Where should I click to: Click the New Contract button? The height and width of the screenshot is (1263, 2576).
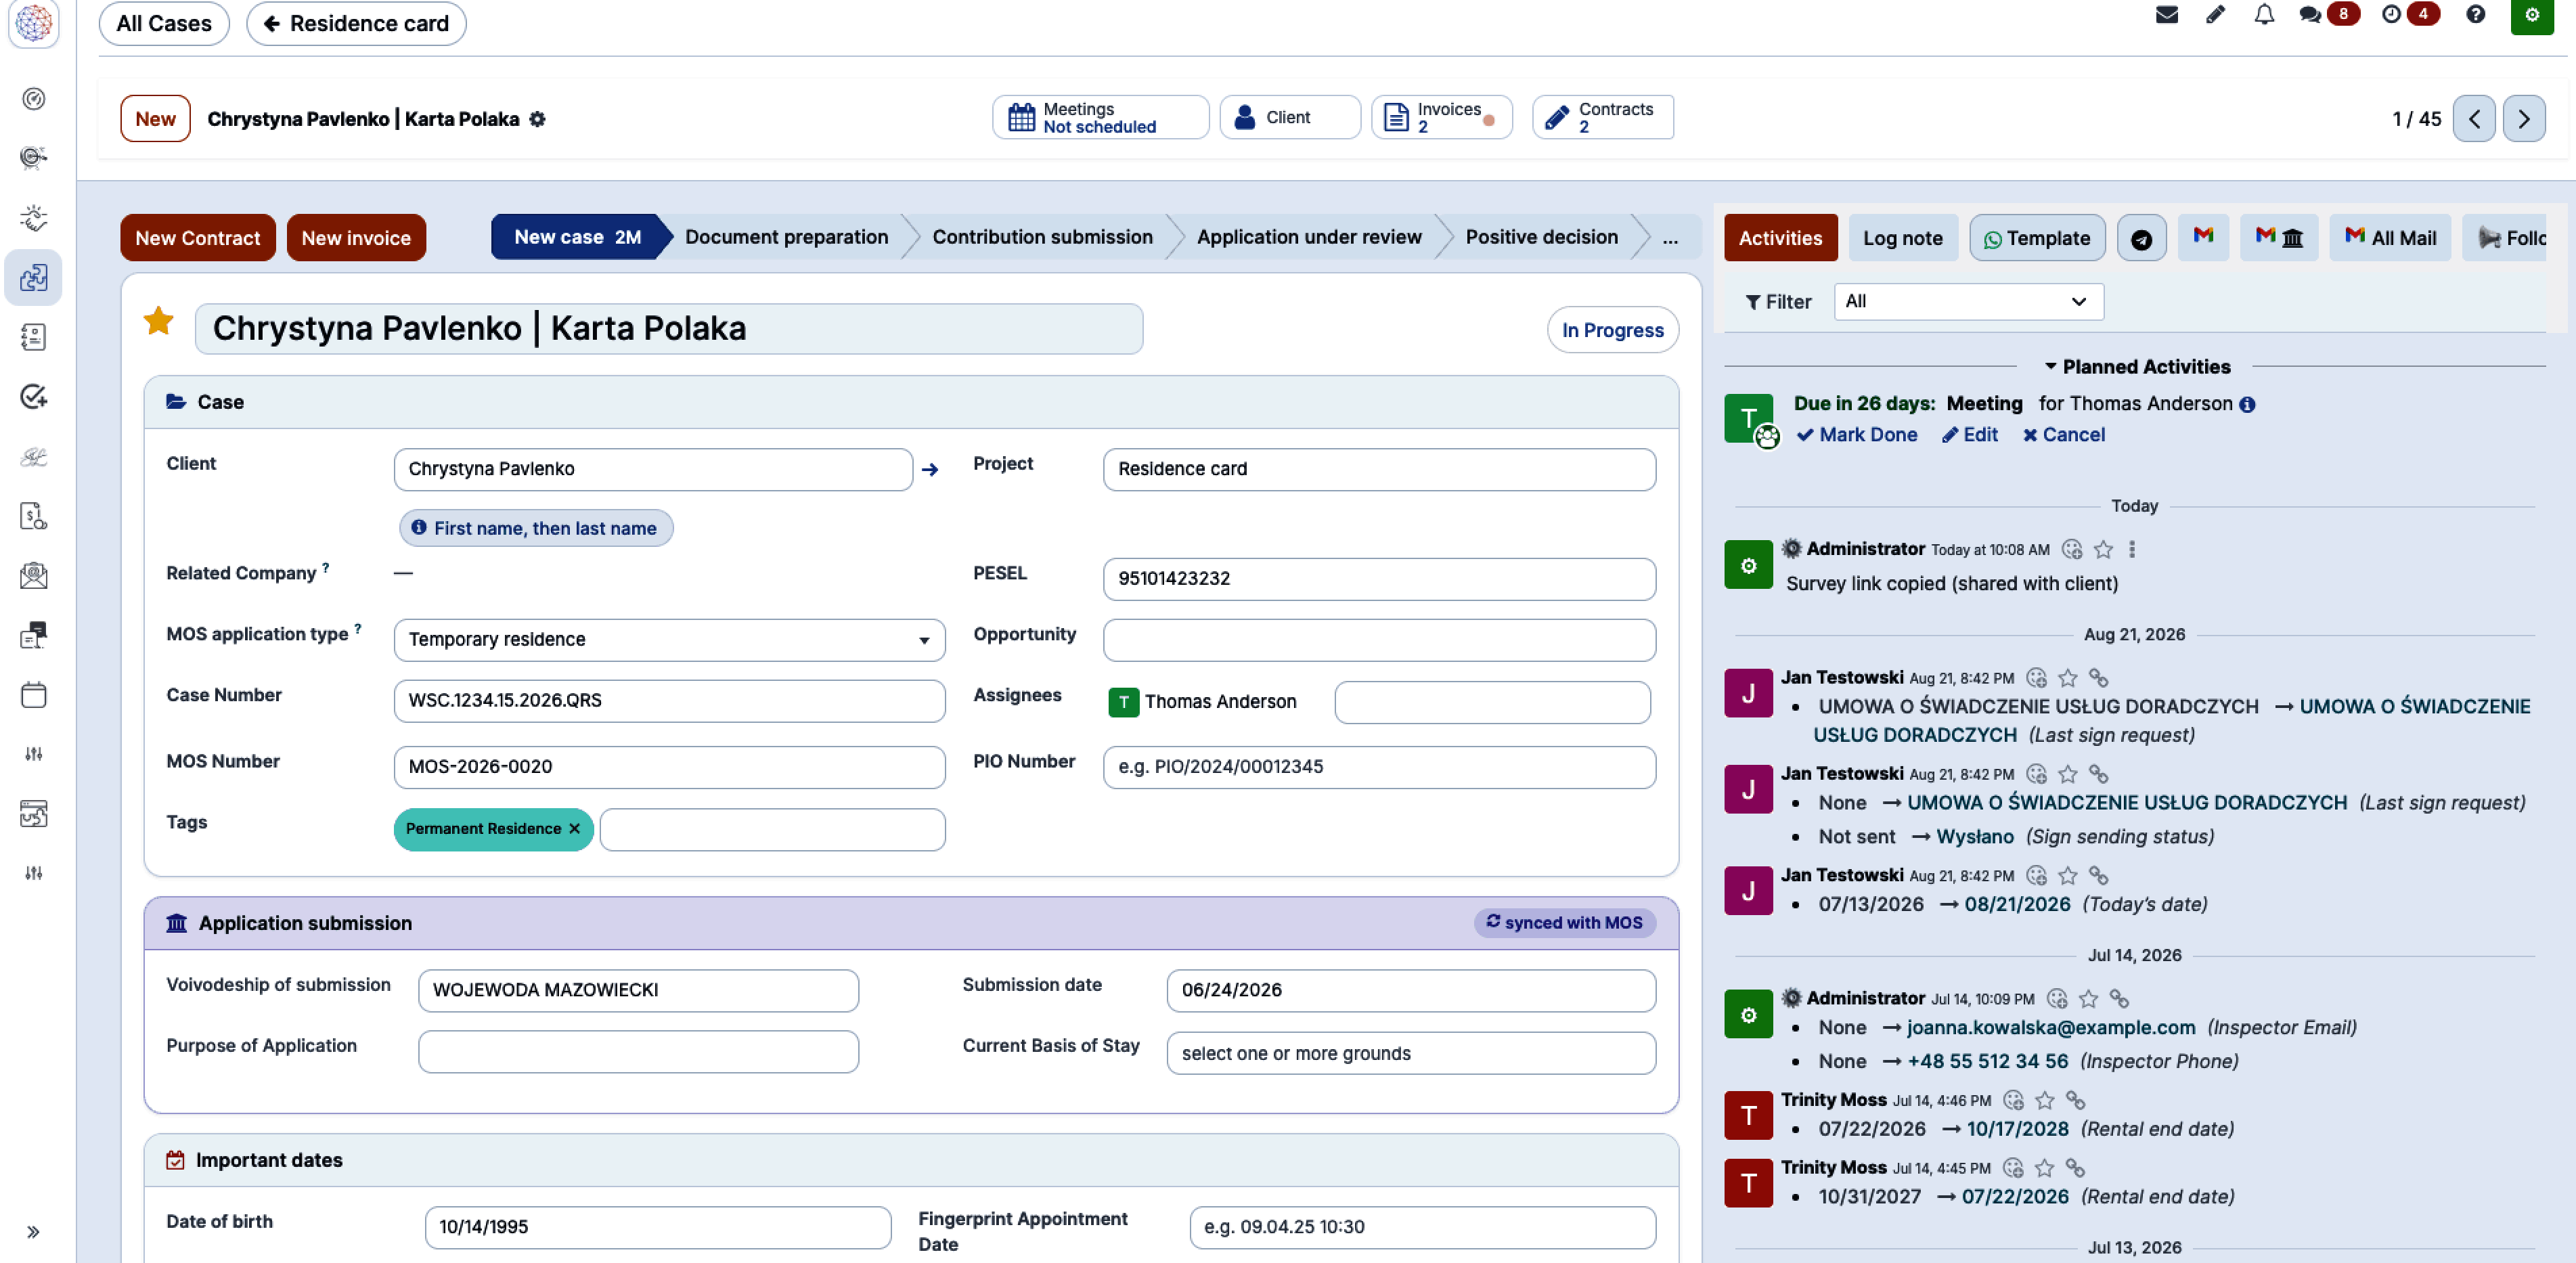point(198,238)
